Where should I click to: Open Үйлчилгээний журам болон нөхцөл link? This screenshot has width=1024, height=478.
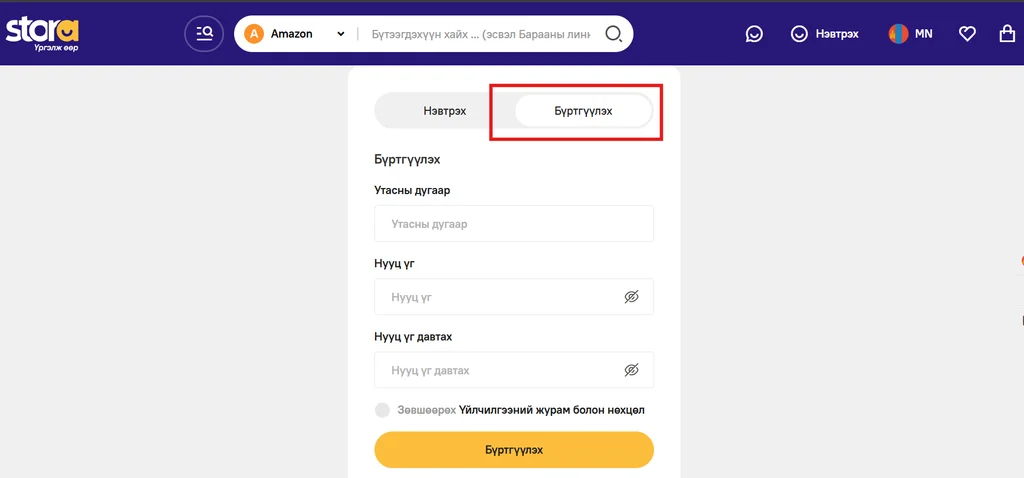click(552, 410)
